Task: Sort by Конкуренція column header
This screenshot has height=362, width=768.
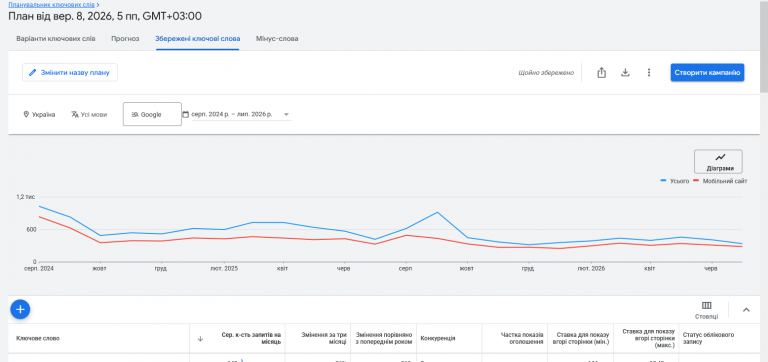Action: [x=438, y=338]
